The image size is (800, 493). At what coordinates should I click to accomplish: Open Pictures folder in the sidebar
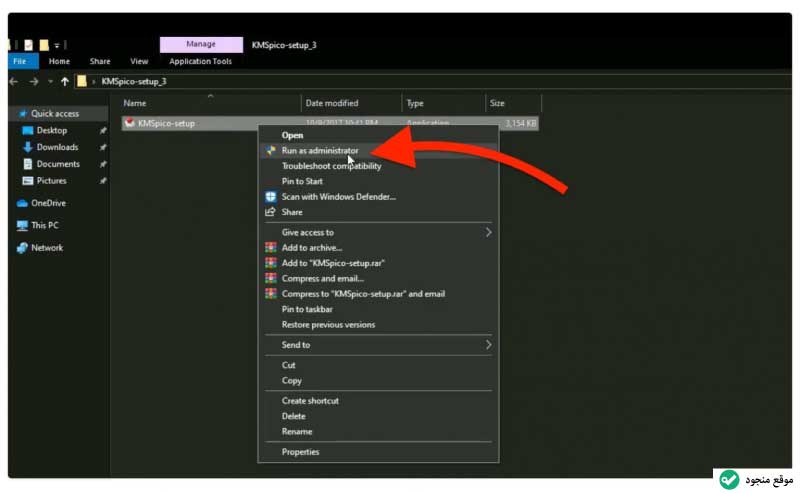(x=52, y=181)
